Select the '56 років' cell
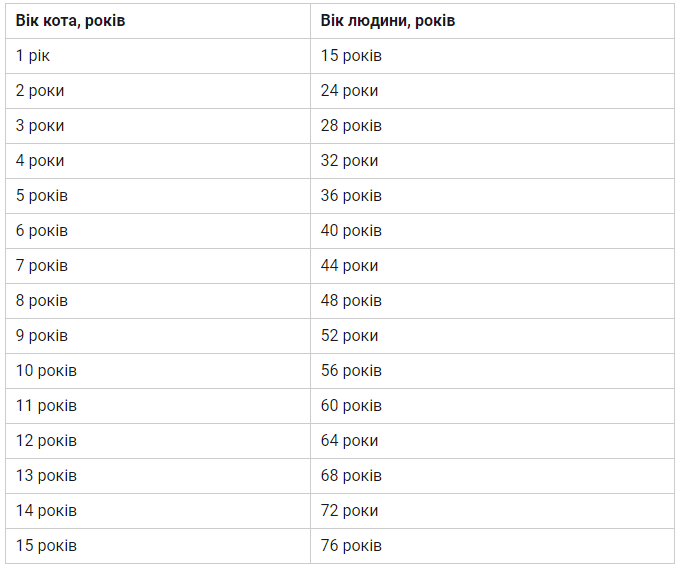This screenshot has height=568, width=679. coord(351,371)
